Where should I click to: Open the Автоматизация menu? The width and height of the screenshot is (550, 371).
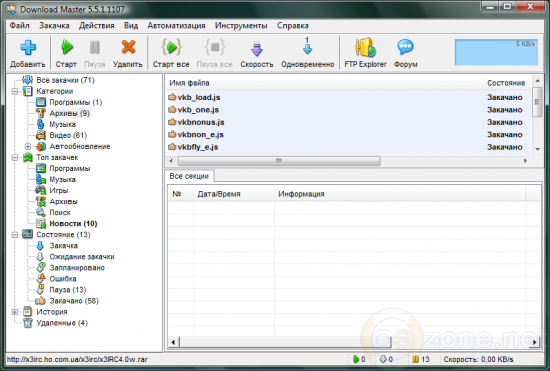pos(176,26)
